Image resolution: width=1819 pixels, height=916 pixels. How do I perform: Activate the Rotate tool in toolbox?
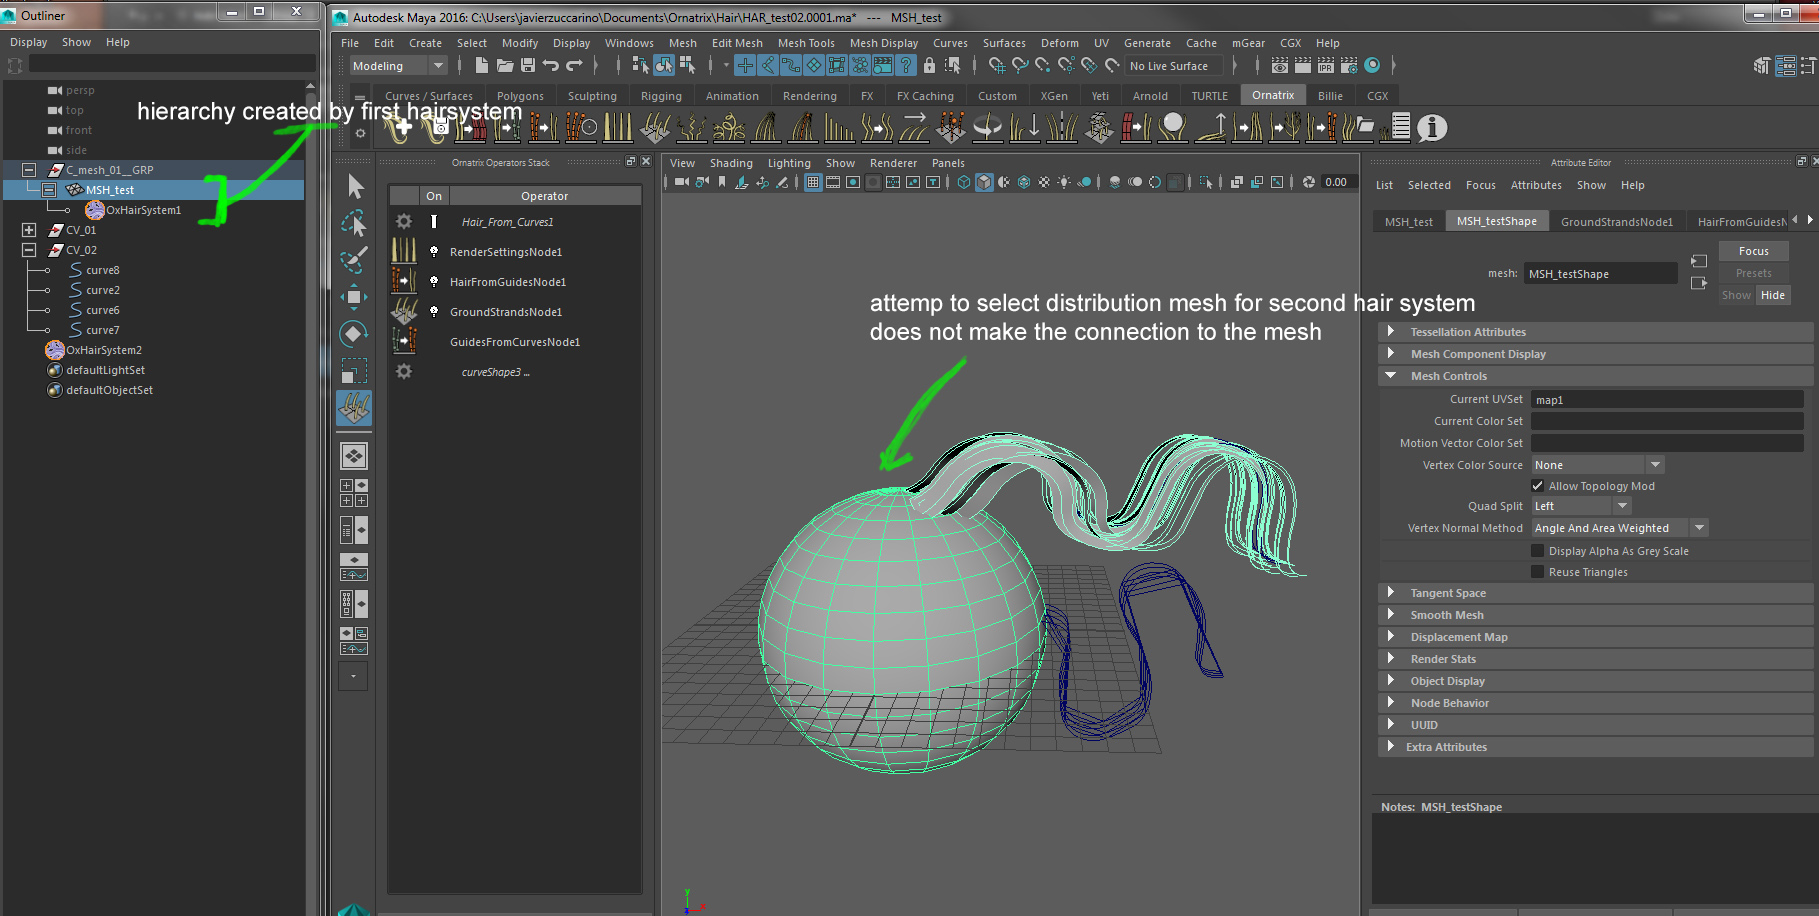click(354, 333)
